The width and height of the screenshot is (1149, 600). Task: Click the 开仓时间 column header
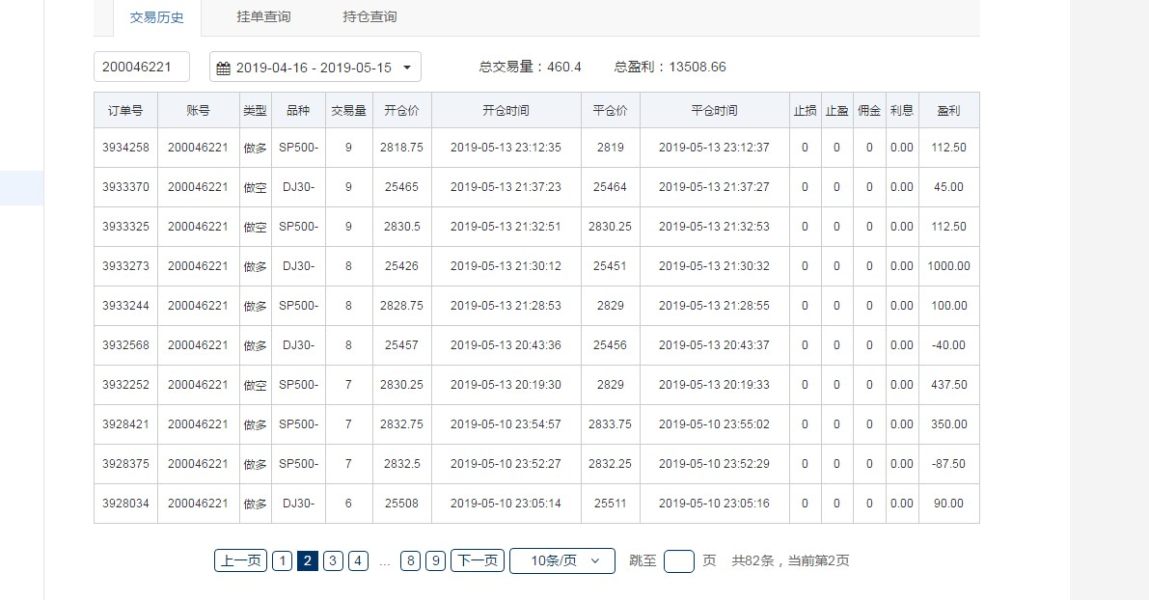[x=505, y=110]
